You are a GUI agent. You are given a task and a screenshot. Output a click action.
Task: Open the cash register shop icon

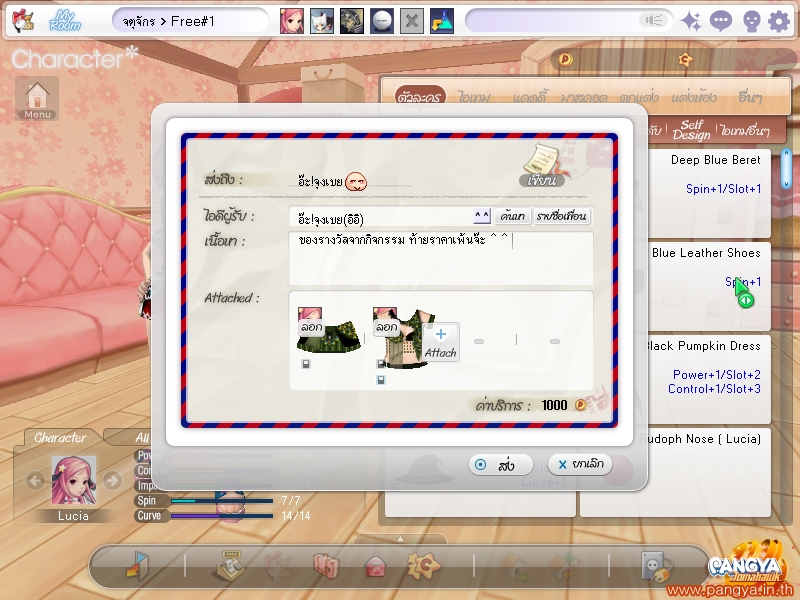(228, 565)
